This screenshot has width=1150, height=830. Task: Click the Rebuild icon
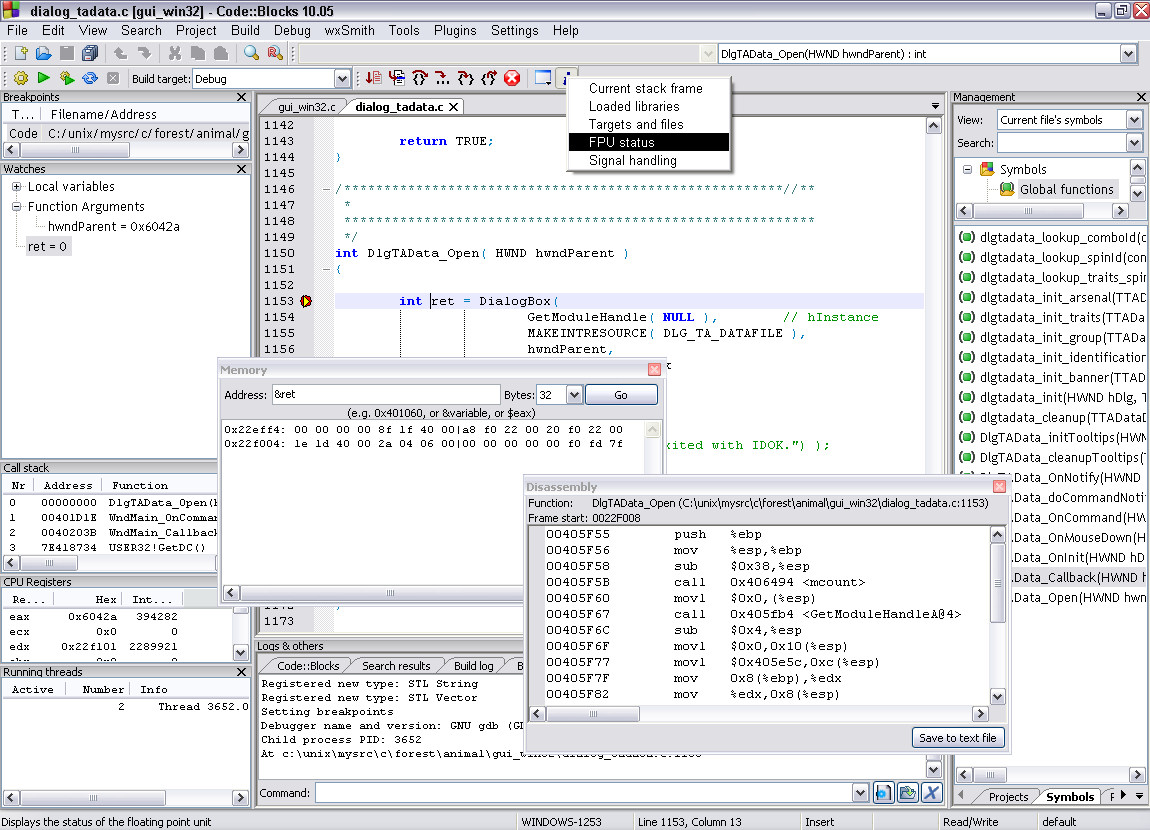tap(89, 78)
